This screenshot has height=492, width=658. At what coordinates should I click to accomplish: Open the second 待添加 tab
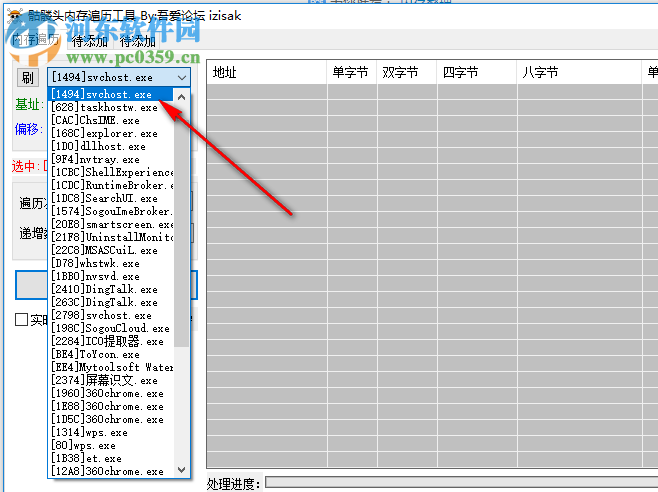[x=138, y=41]
